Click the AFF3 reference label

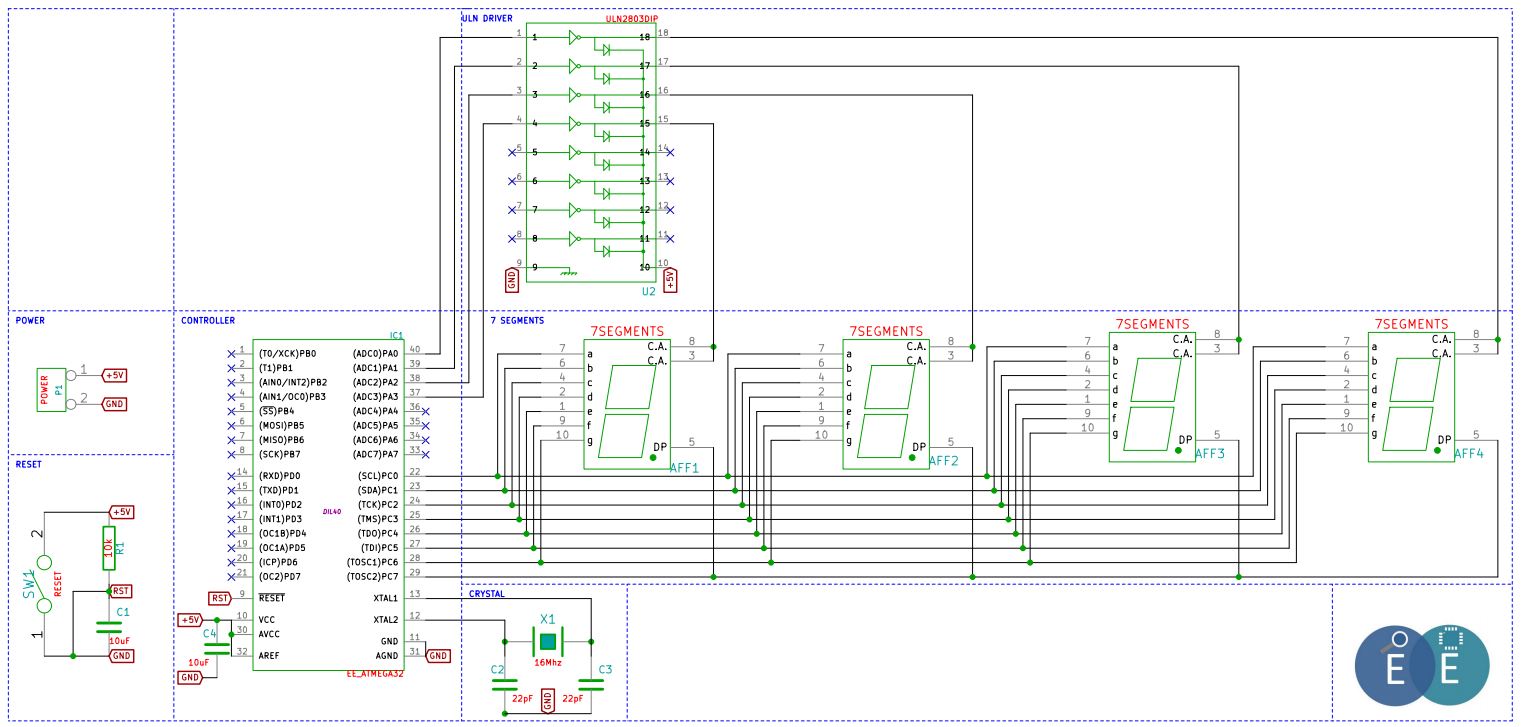(1210, 453)
